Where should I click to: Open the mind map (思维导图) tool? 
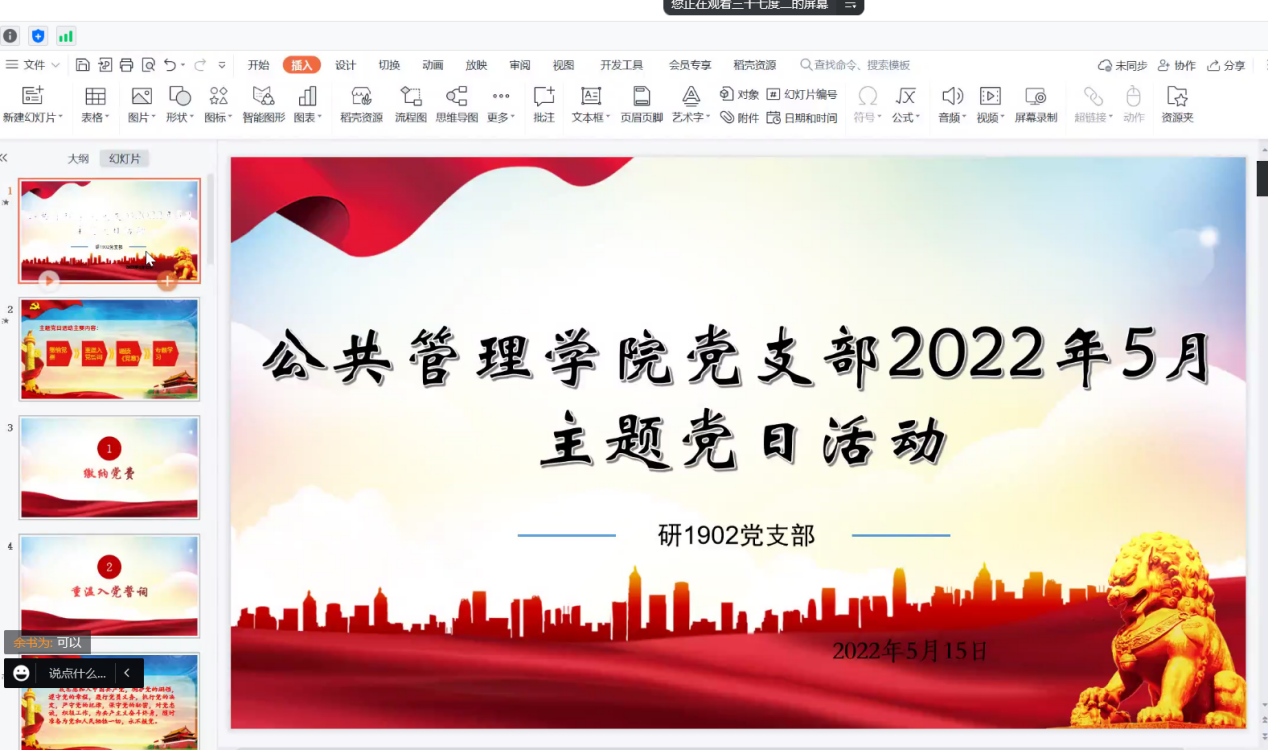pyautogui.click(x=456, y=104)
